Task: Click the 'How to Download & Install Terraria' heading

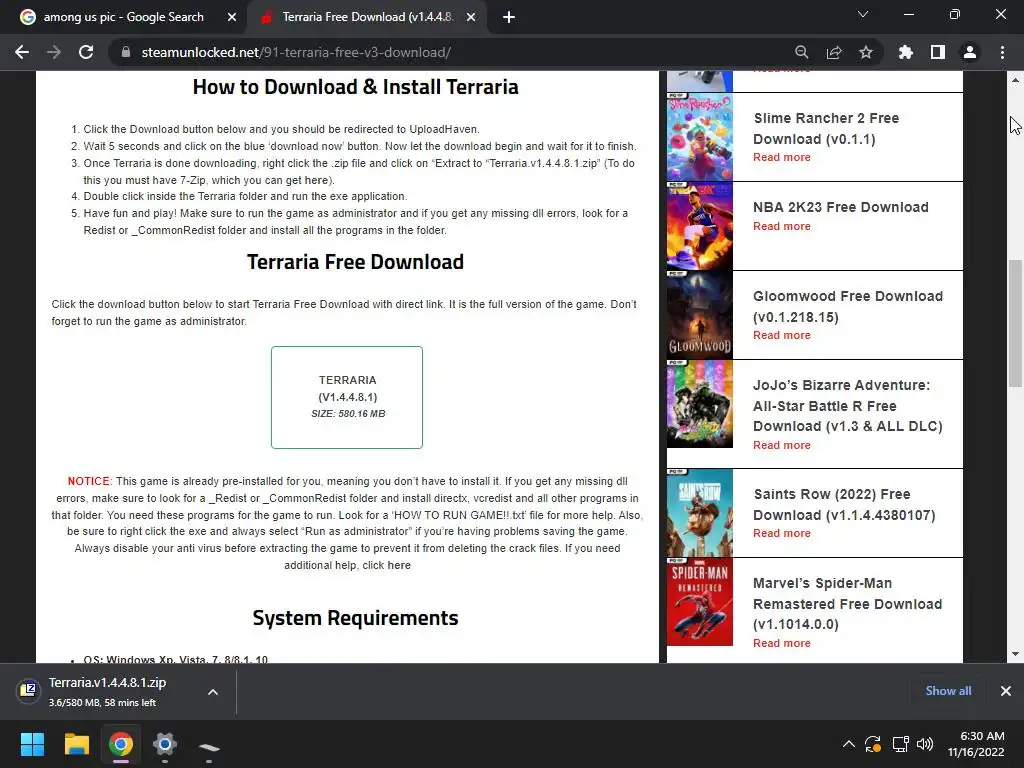Action: pyautogui.click(x=355, y=87)
